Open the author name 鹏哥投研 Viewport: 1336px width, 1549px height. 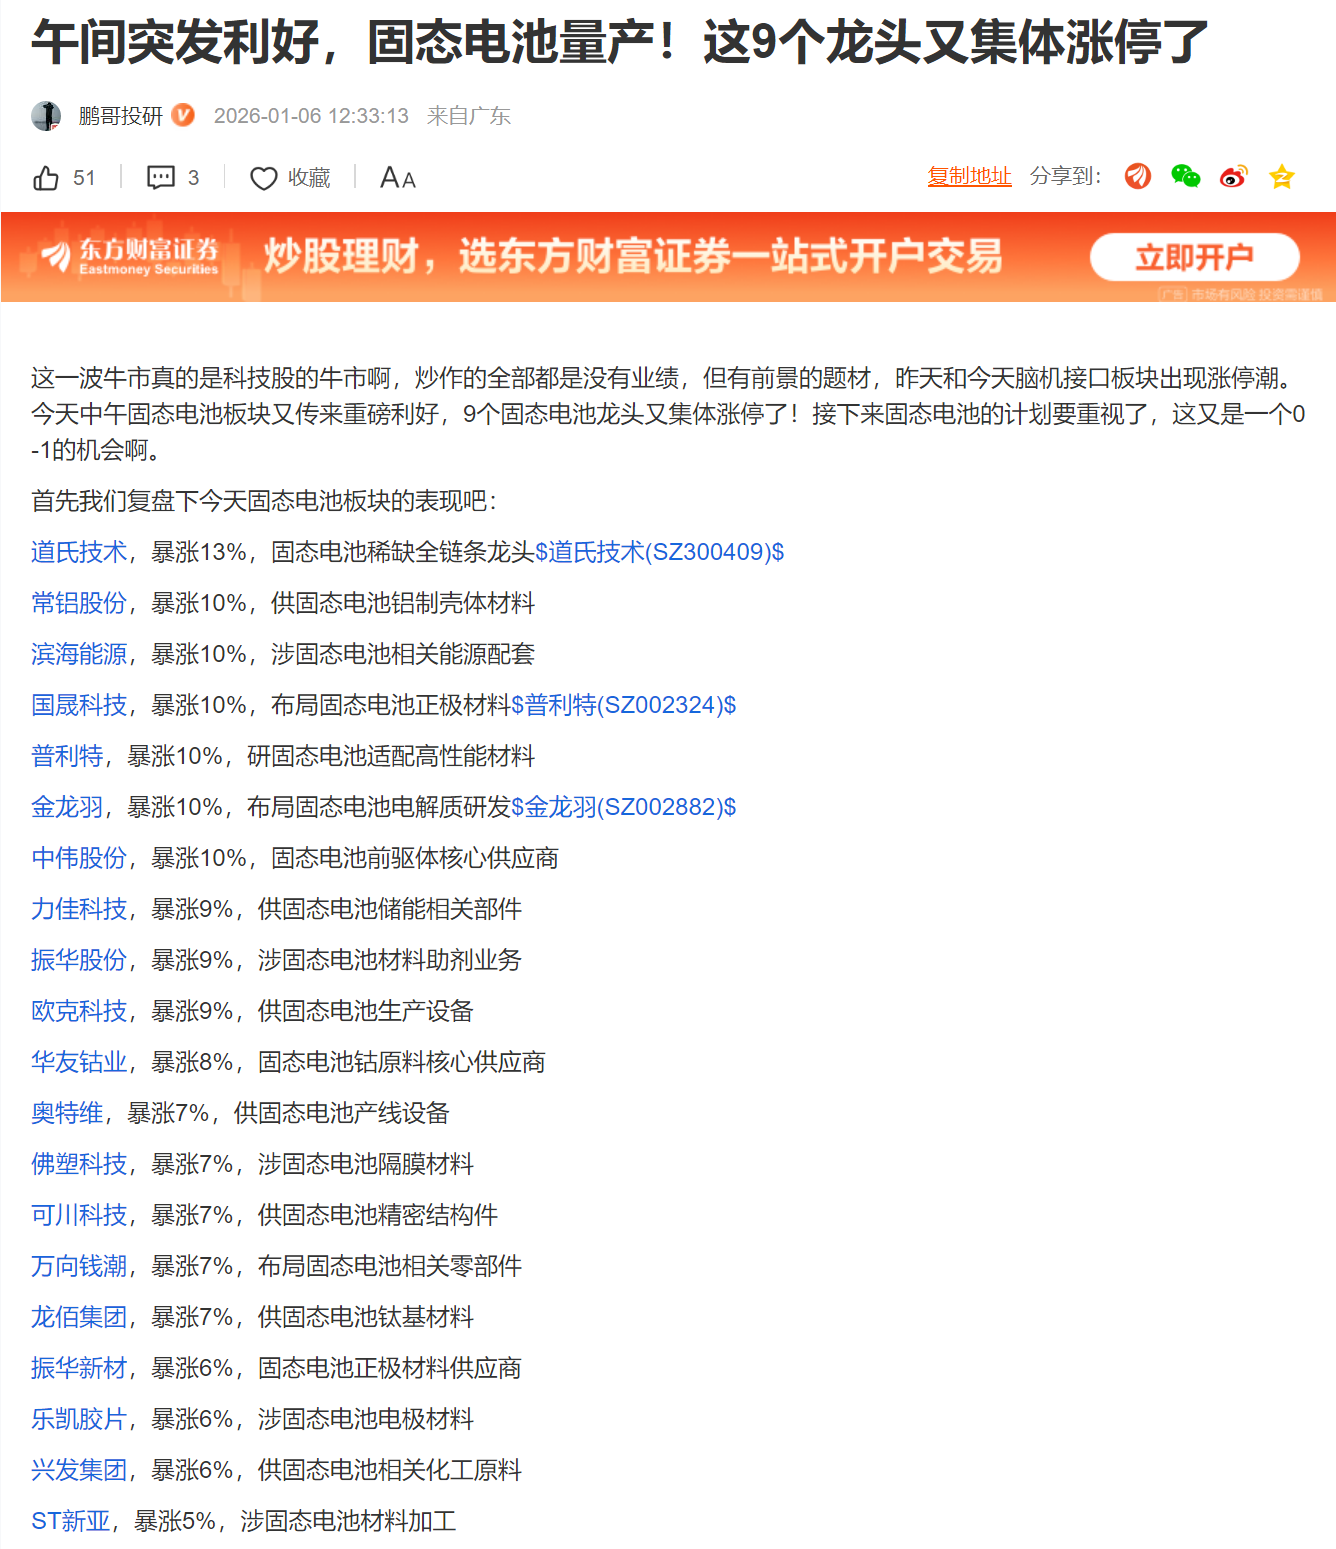pyautogui.click(x=120, y=116)
